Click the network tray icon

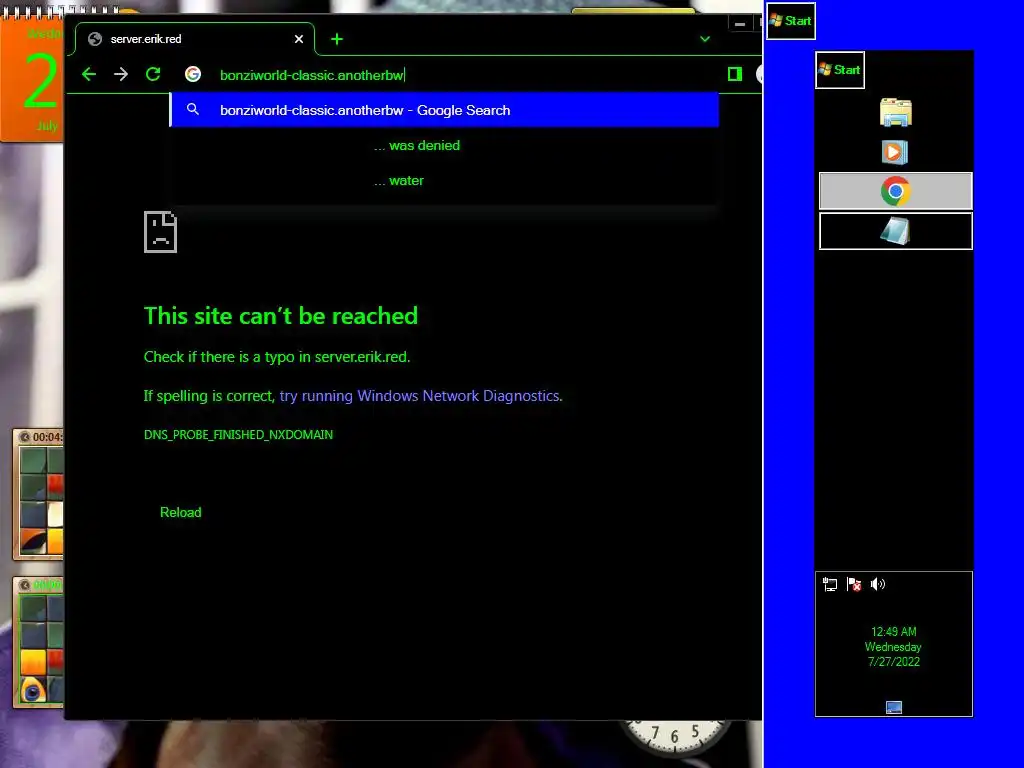click(x=830, y=584)
